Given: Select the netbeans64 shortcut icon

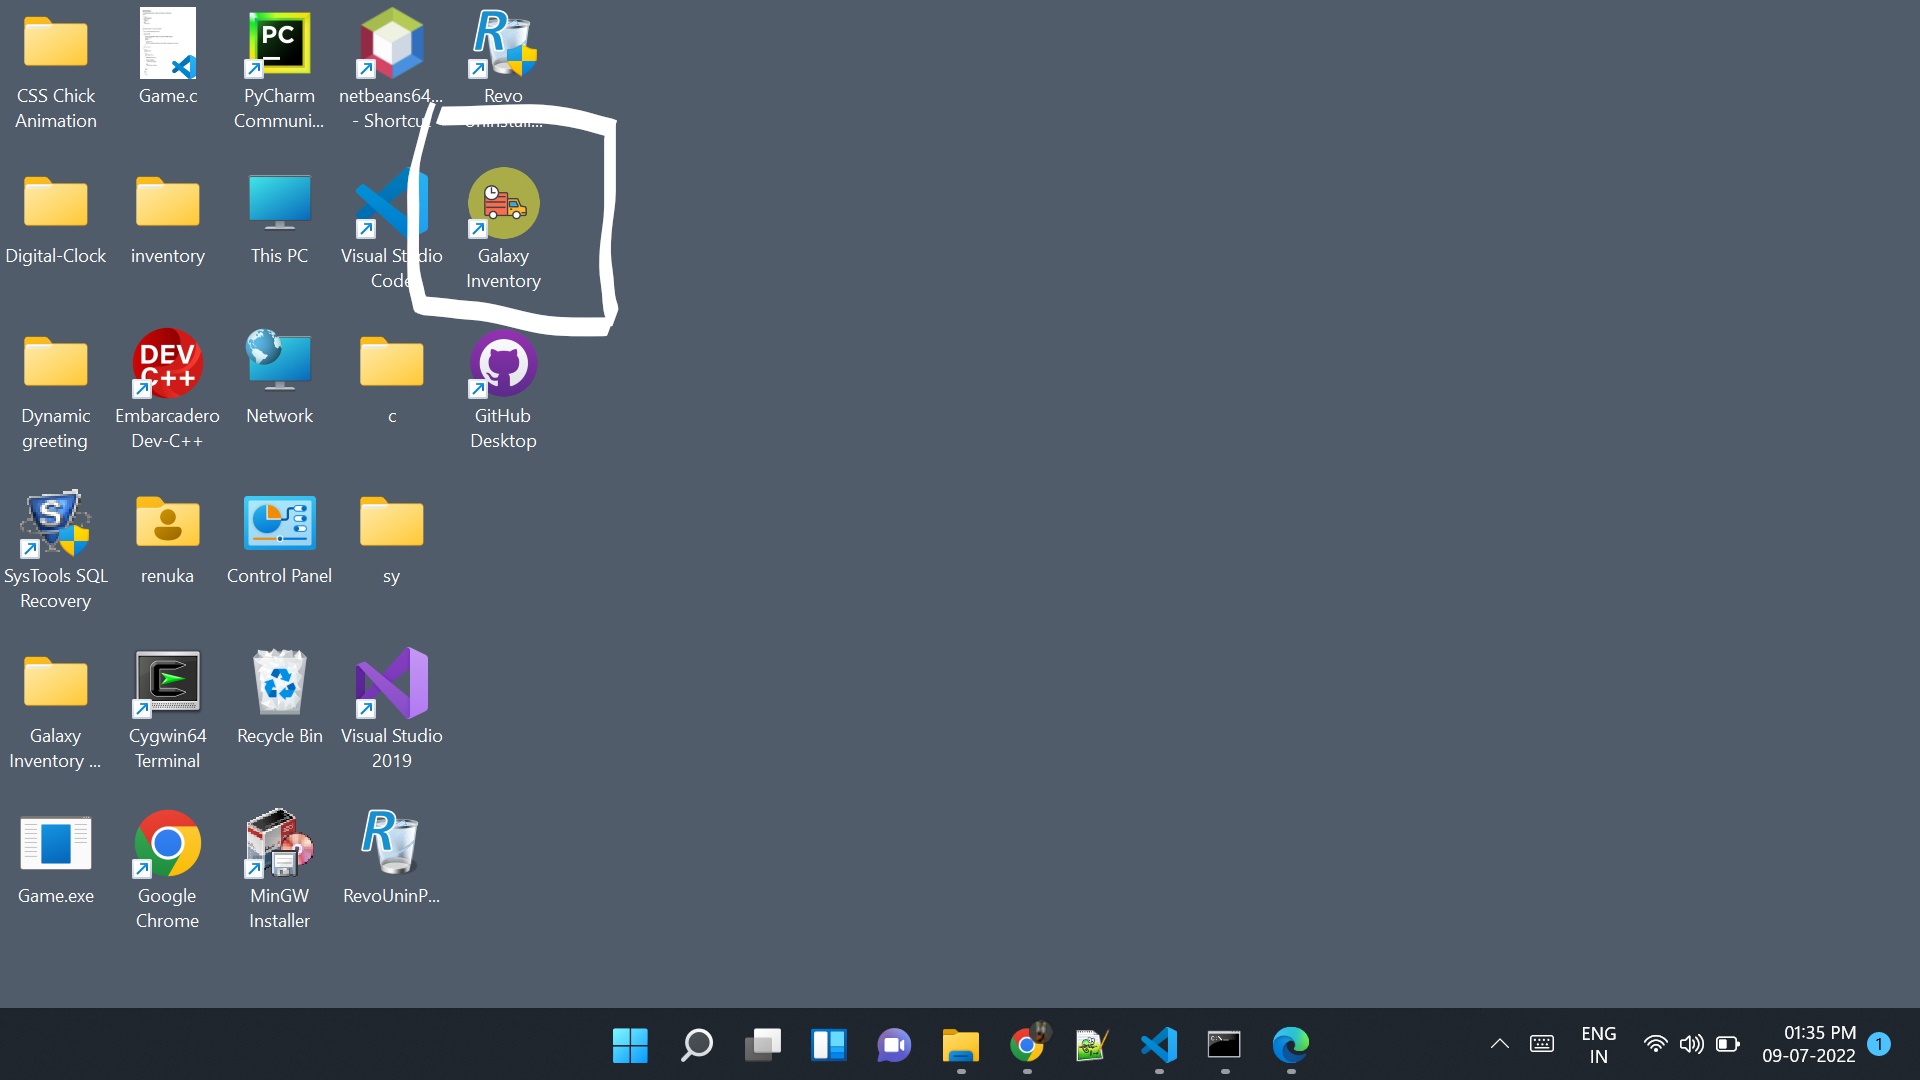Looking at the screenshot, I should pos(391,70).
